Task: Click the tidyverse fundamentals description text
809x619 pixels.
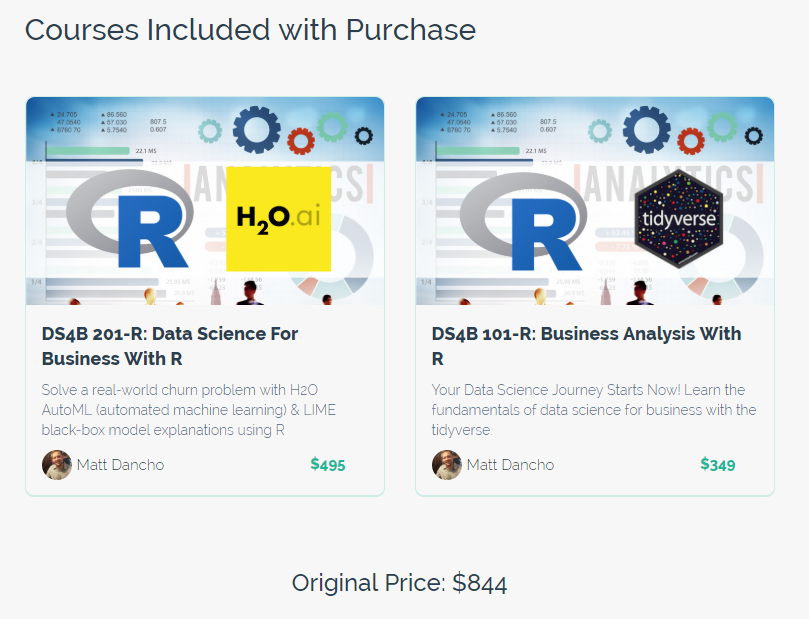Action: coord(594,410)
